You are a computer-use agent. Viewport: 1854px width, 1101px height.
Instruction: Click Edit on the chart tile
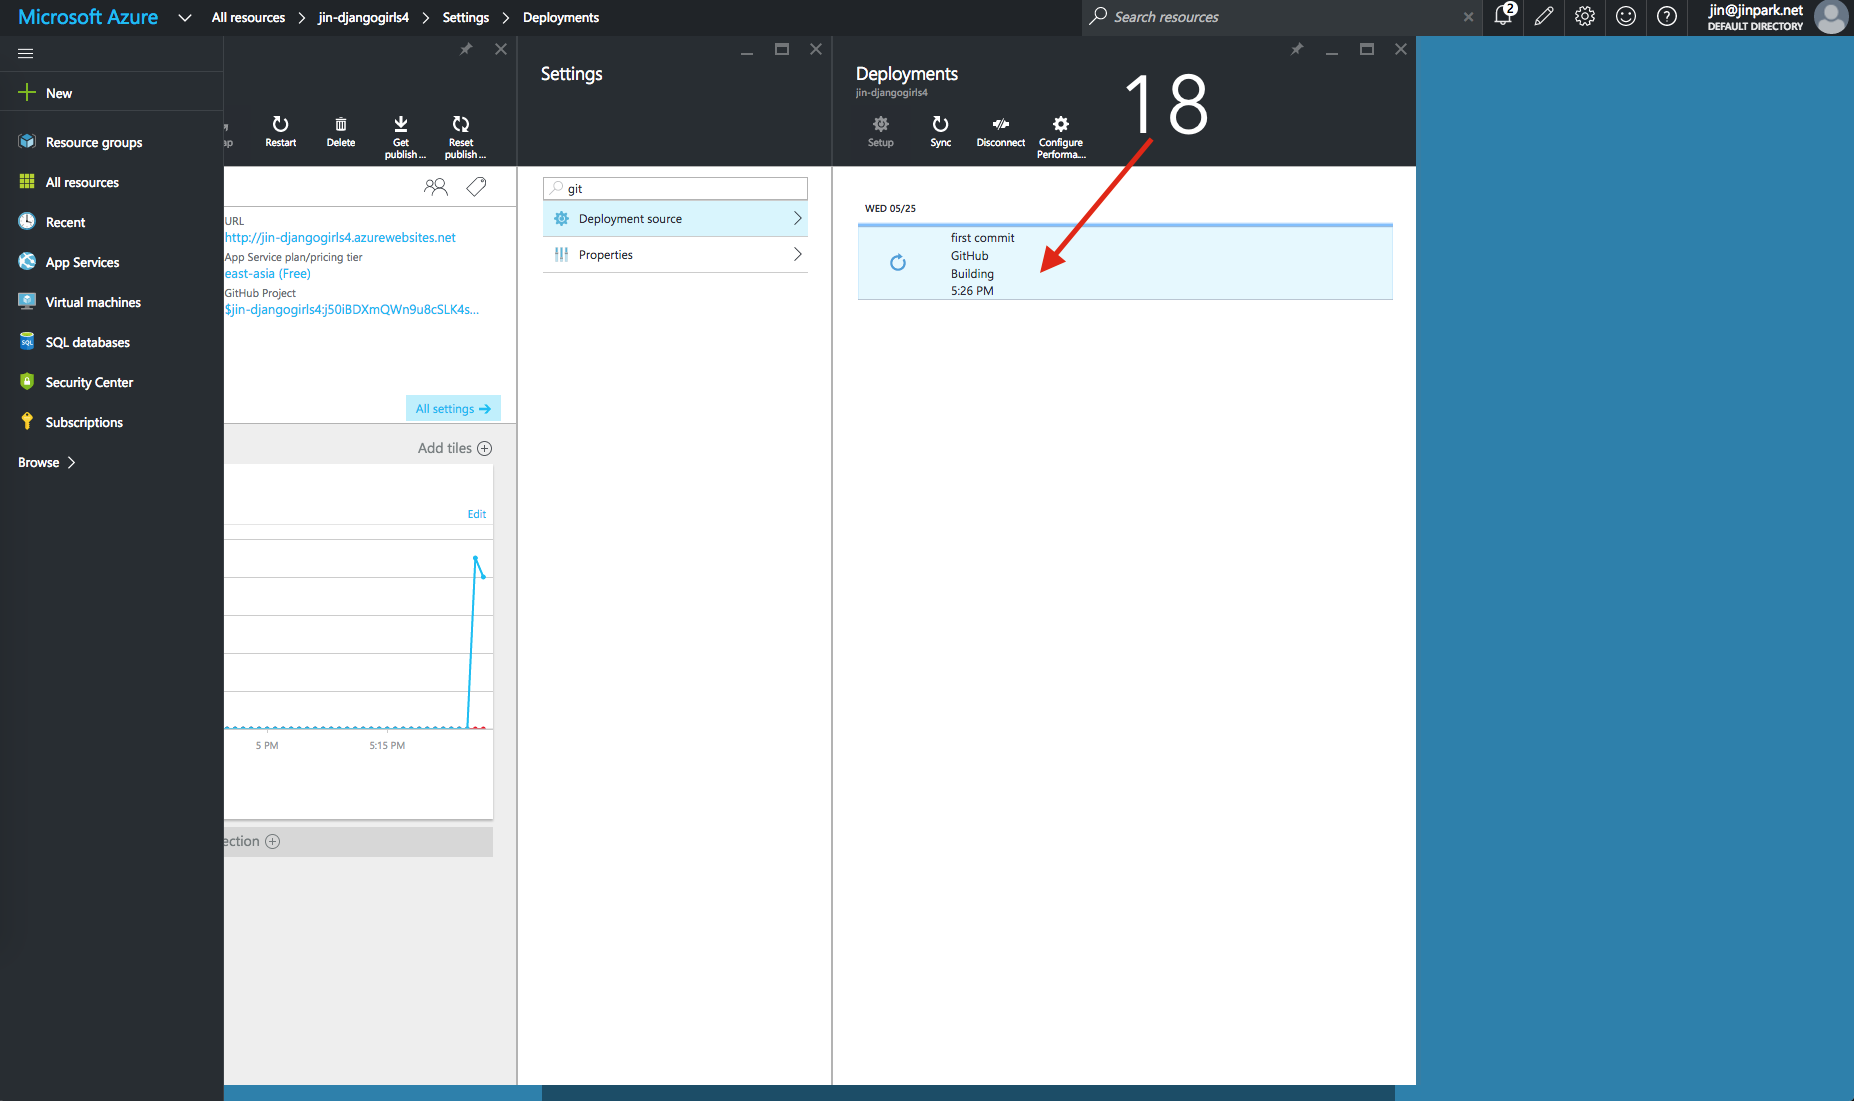click(477, 514)
